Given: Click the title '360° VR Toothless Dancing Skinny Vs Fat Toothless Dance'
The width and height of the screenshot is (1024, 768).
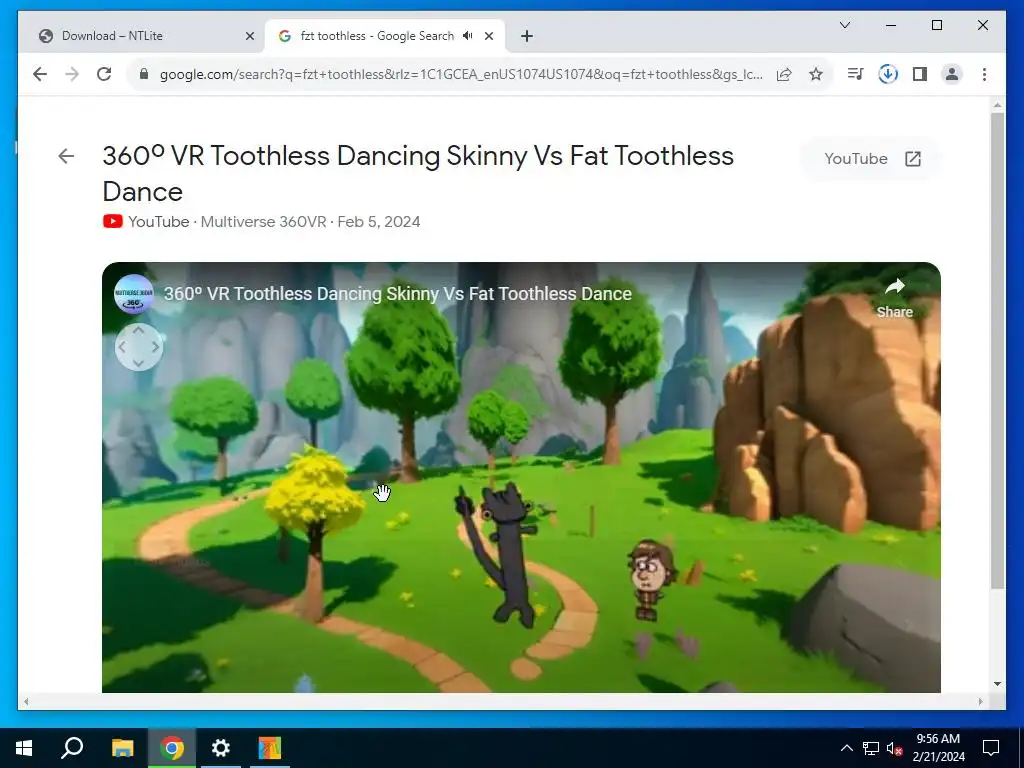Looking at the screenshot, I should point(418,174).
